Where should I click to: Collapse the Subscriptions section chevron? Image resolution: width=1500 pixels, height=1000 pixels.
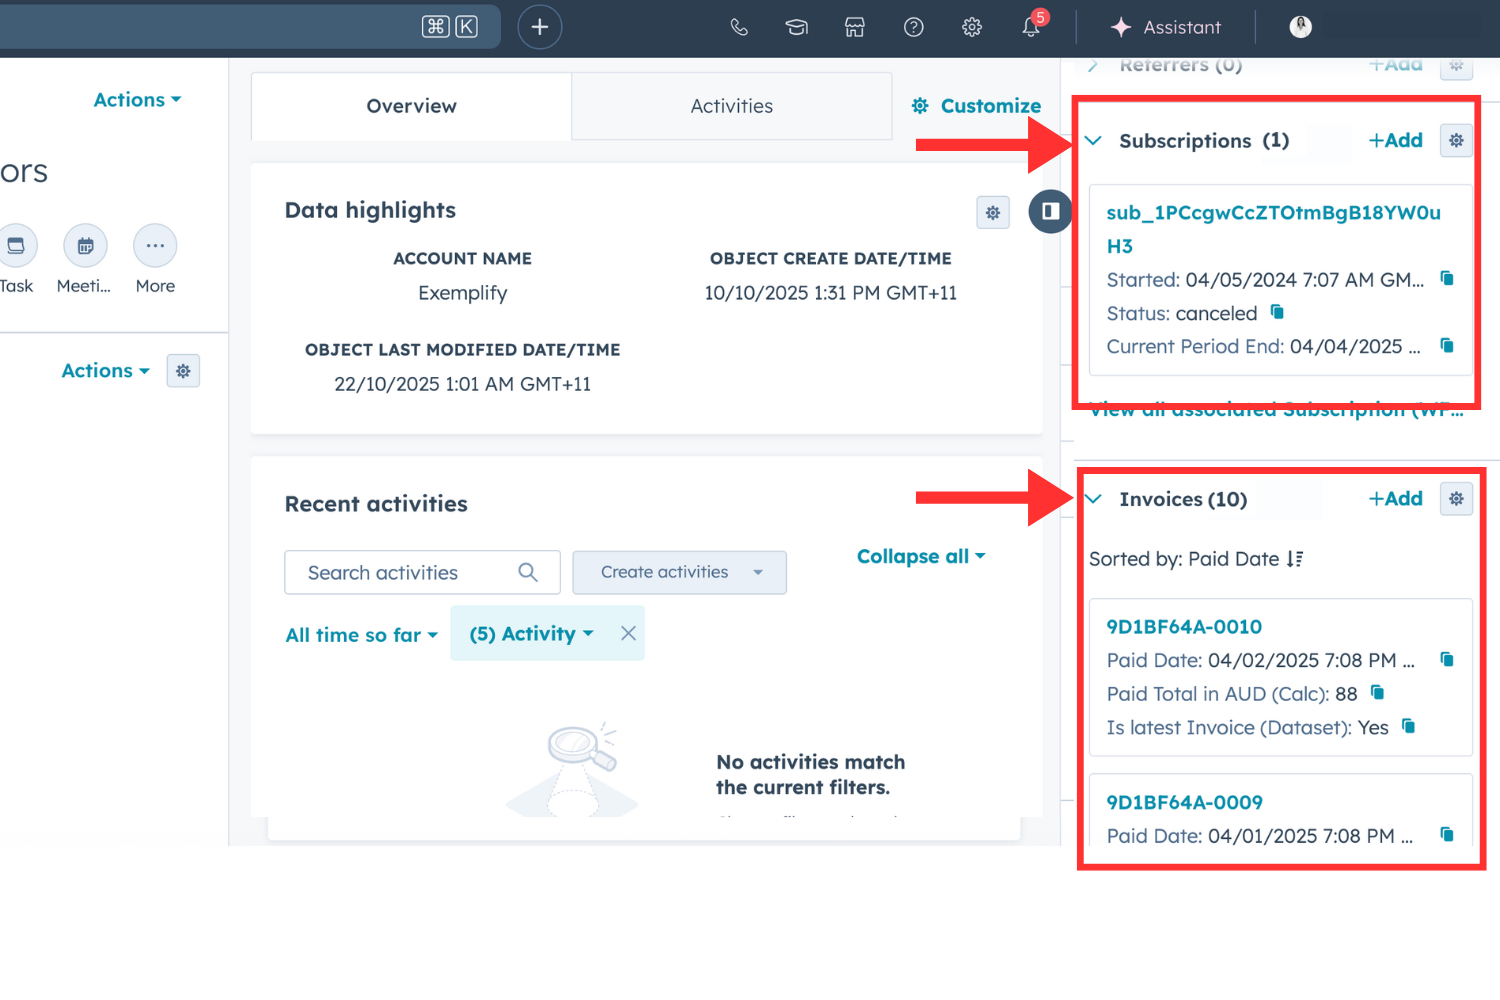point(1094,141)
